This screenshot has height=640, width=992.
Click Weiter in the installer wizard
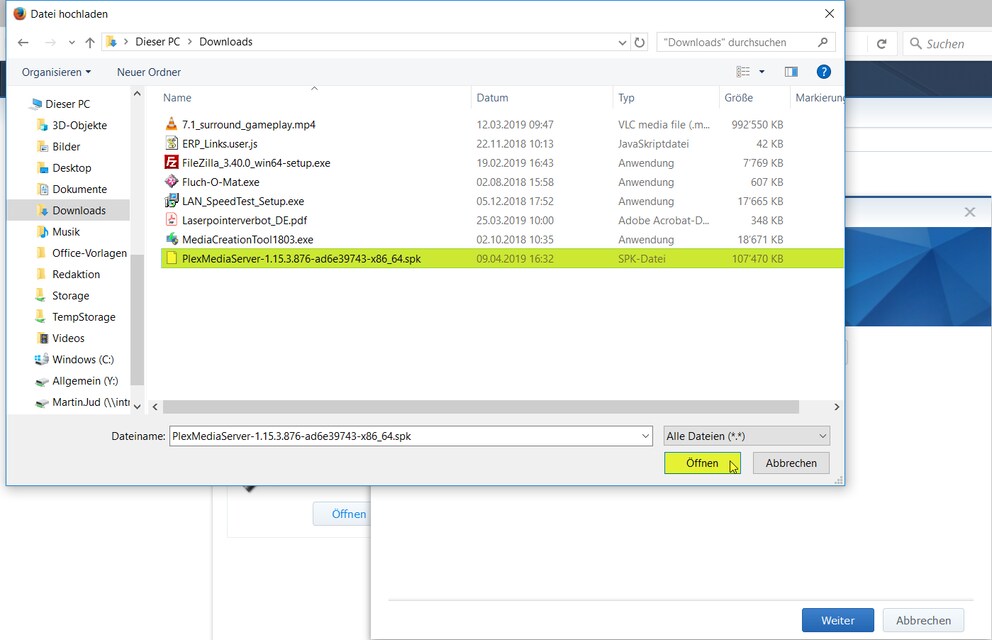click(x=838, y=620)
